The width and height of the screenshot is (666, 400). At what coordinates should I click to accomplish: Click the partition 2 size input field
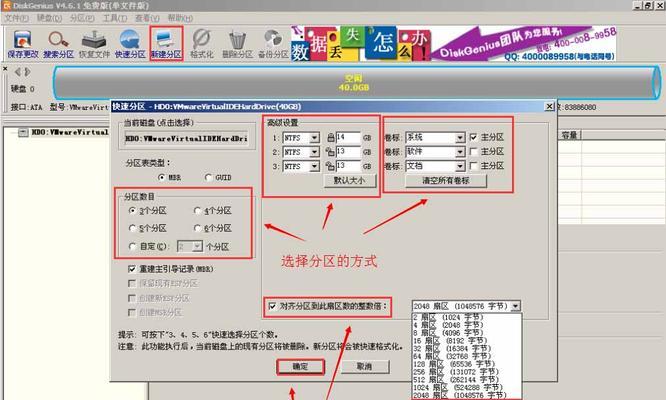pos(348,152)
